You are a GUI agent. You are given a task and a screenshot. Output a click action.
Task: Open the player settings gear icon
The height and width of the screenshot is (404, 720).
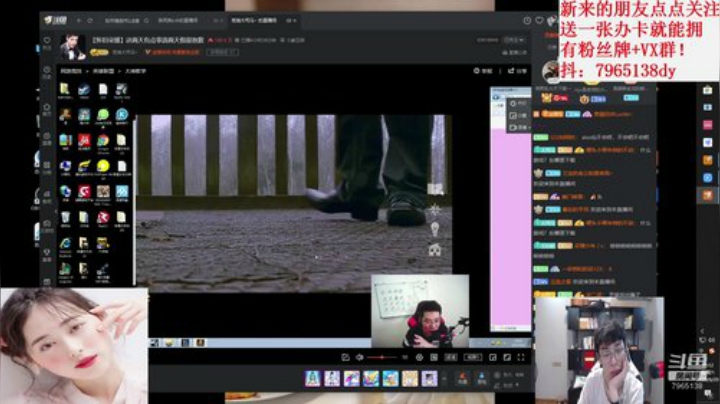419,357
